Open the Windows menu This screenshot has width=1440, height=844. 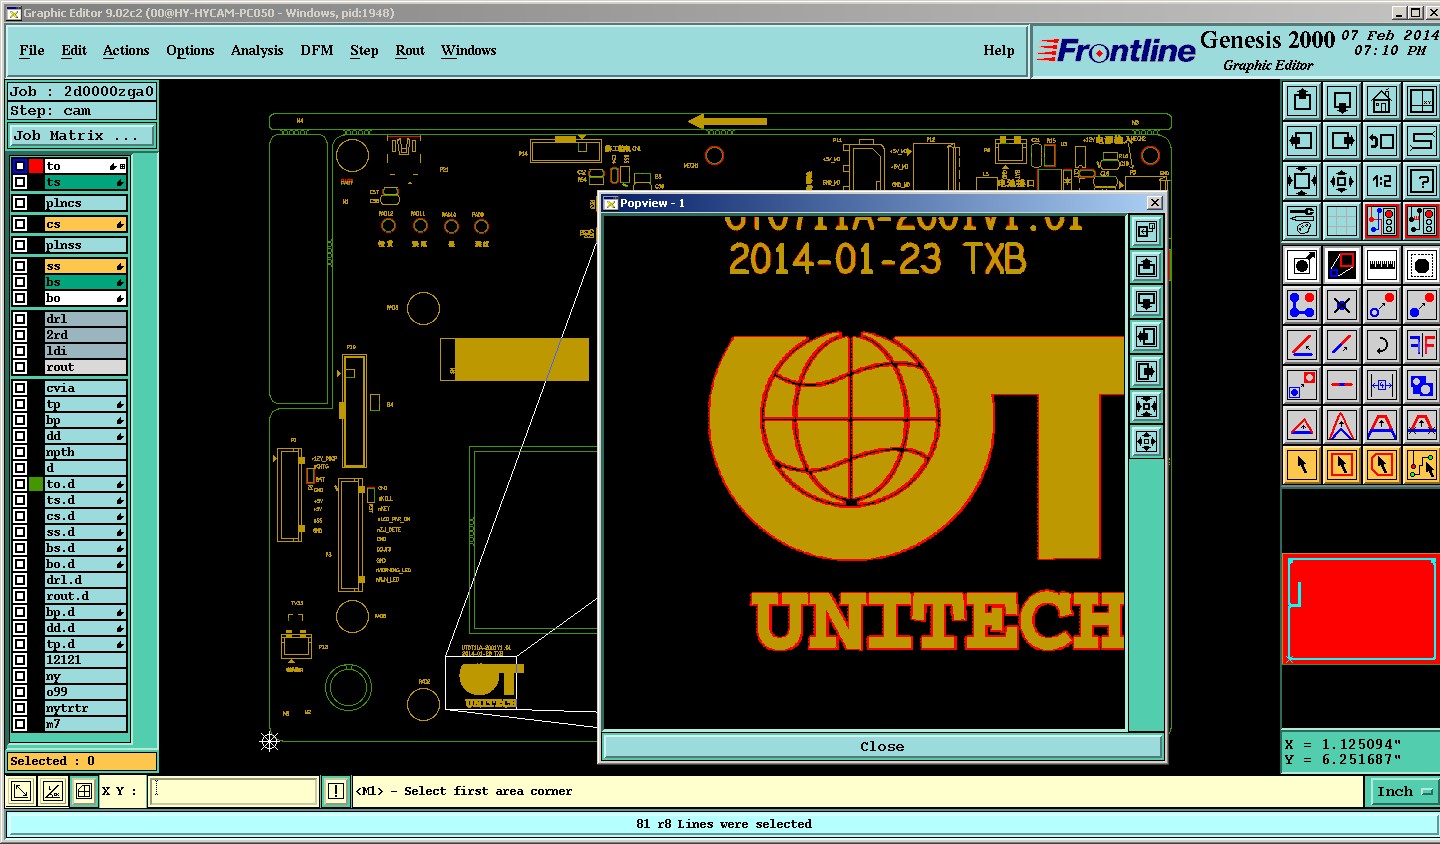pos(469,50)
